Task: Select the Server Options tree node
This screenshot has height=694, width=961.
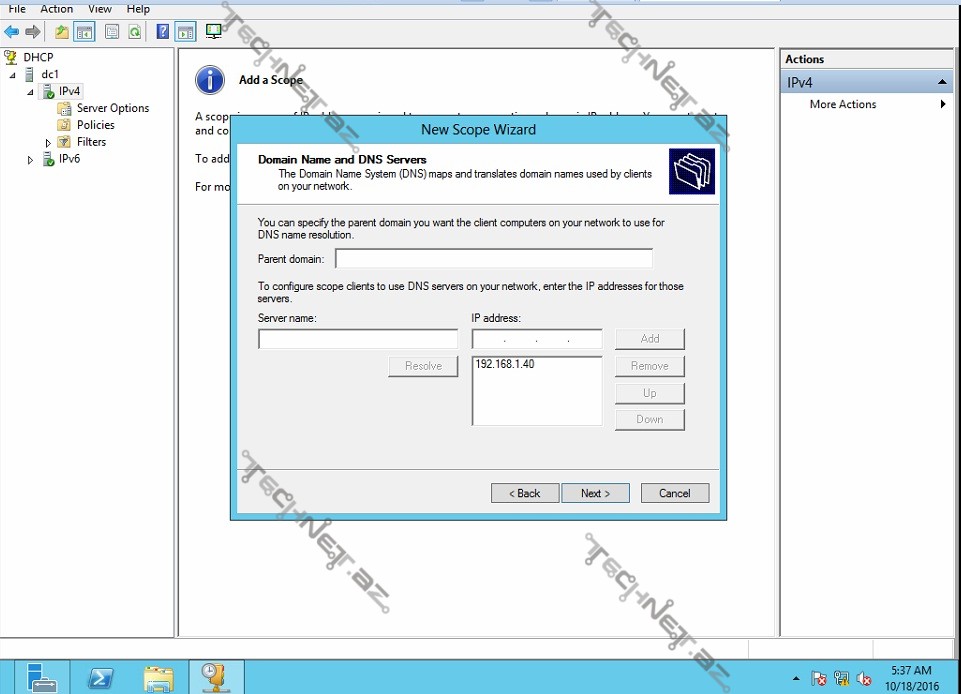Action: pos(112,108)
